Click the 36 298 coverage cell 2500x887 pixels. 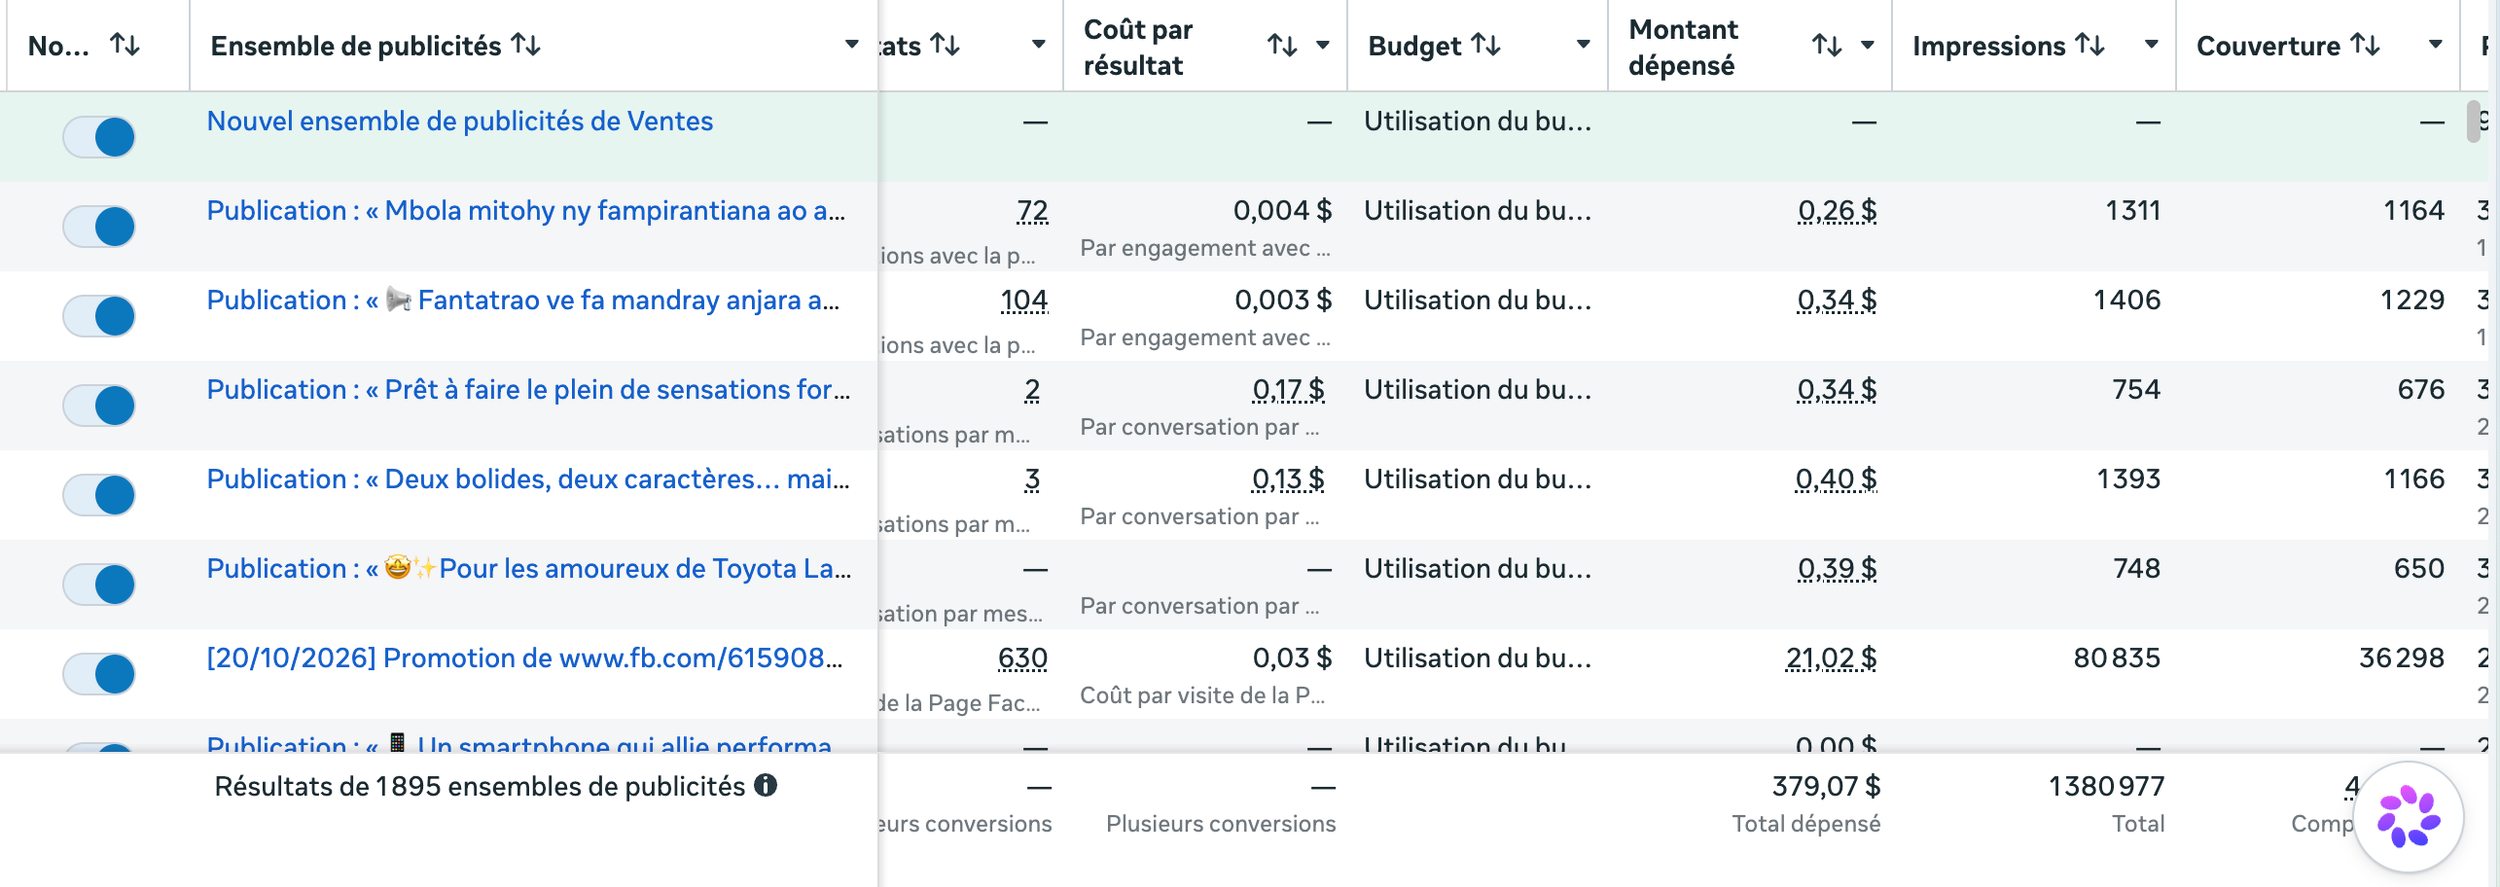tap(2402, 658)
